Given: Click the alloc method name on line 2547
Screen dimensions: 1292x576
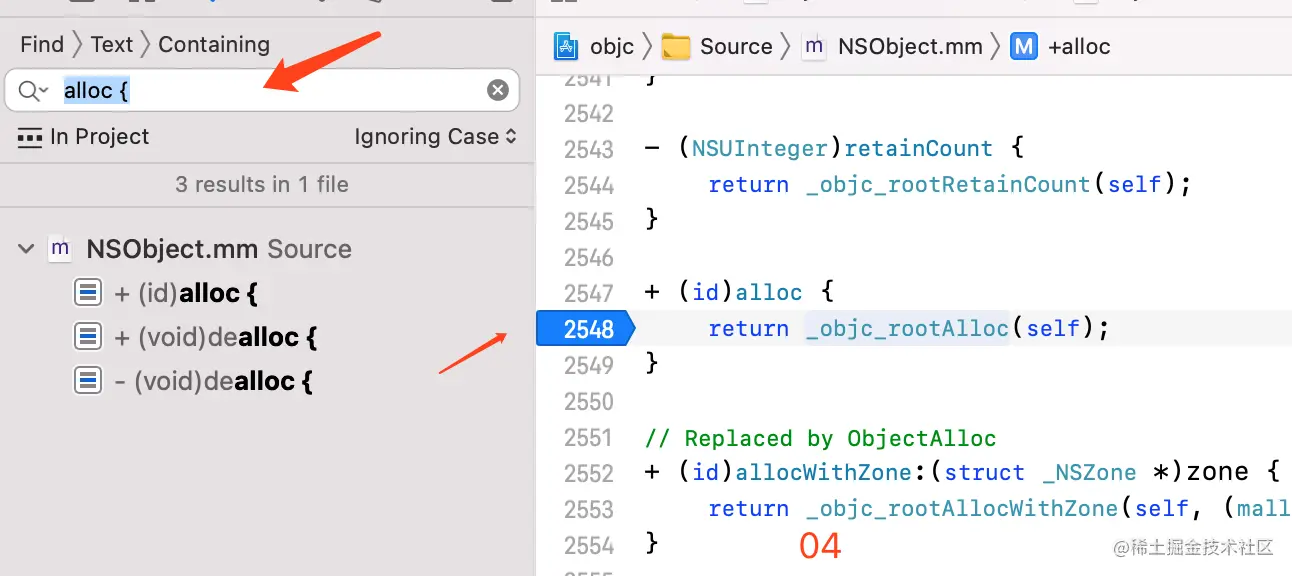Looking at the screenshot, I should tap(769, 293).
